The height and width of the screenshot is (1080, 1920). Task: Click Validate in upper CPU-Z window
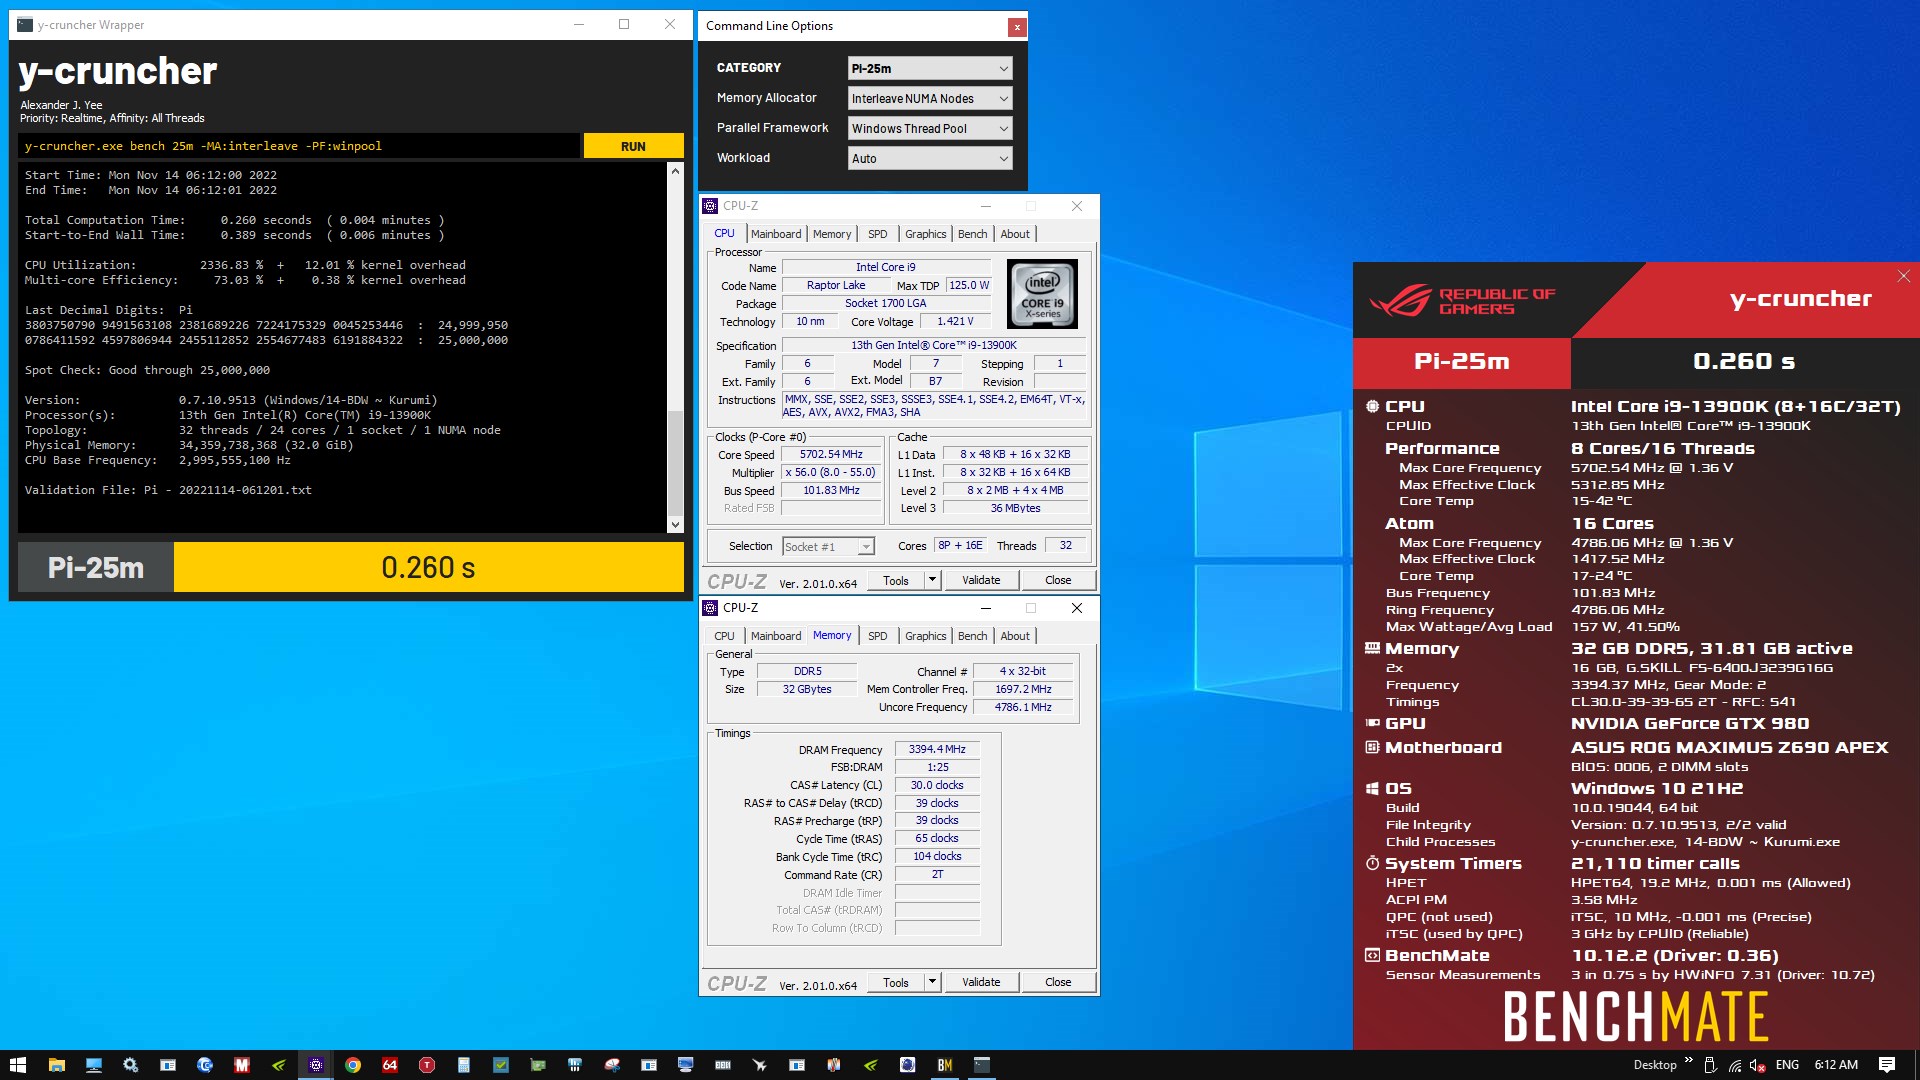click(x=981, y=580)
